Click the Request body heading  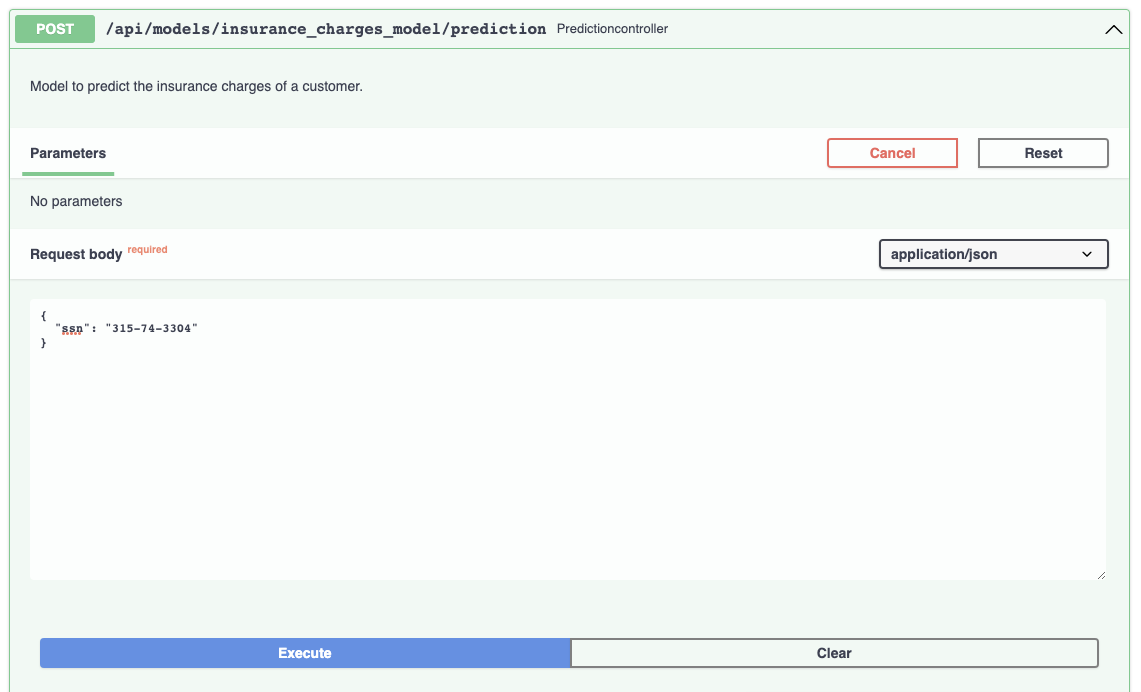coord(76,254)
